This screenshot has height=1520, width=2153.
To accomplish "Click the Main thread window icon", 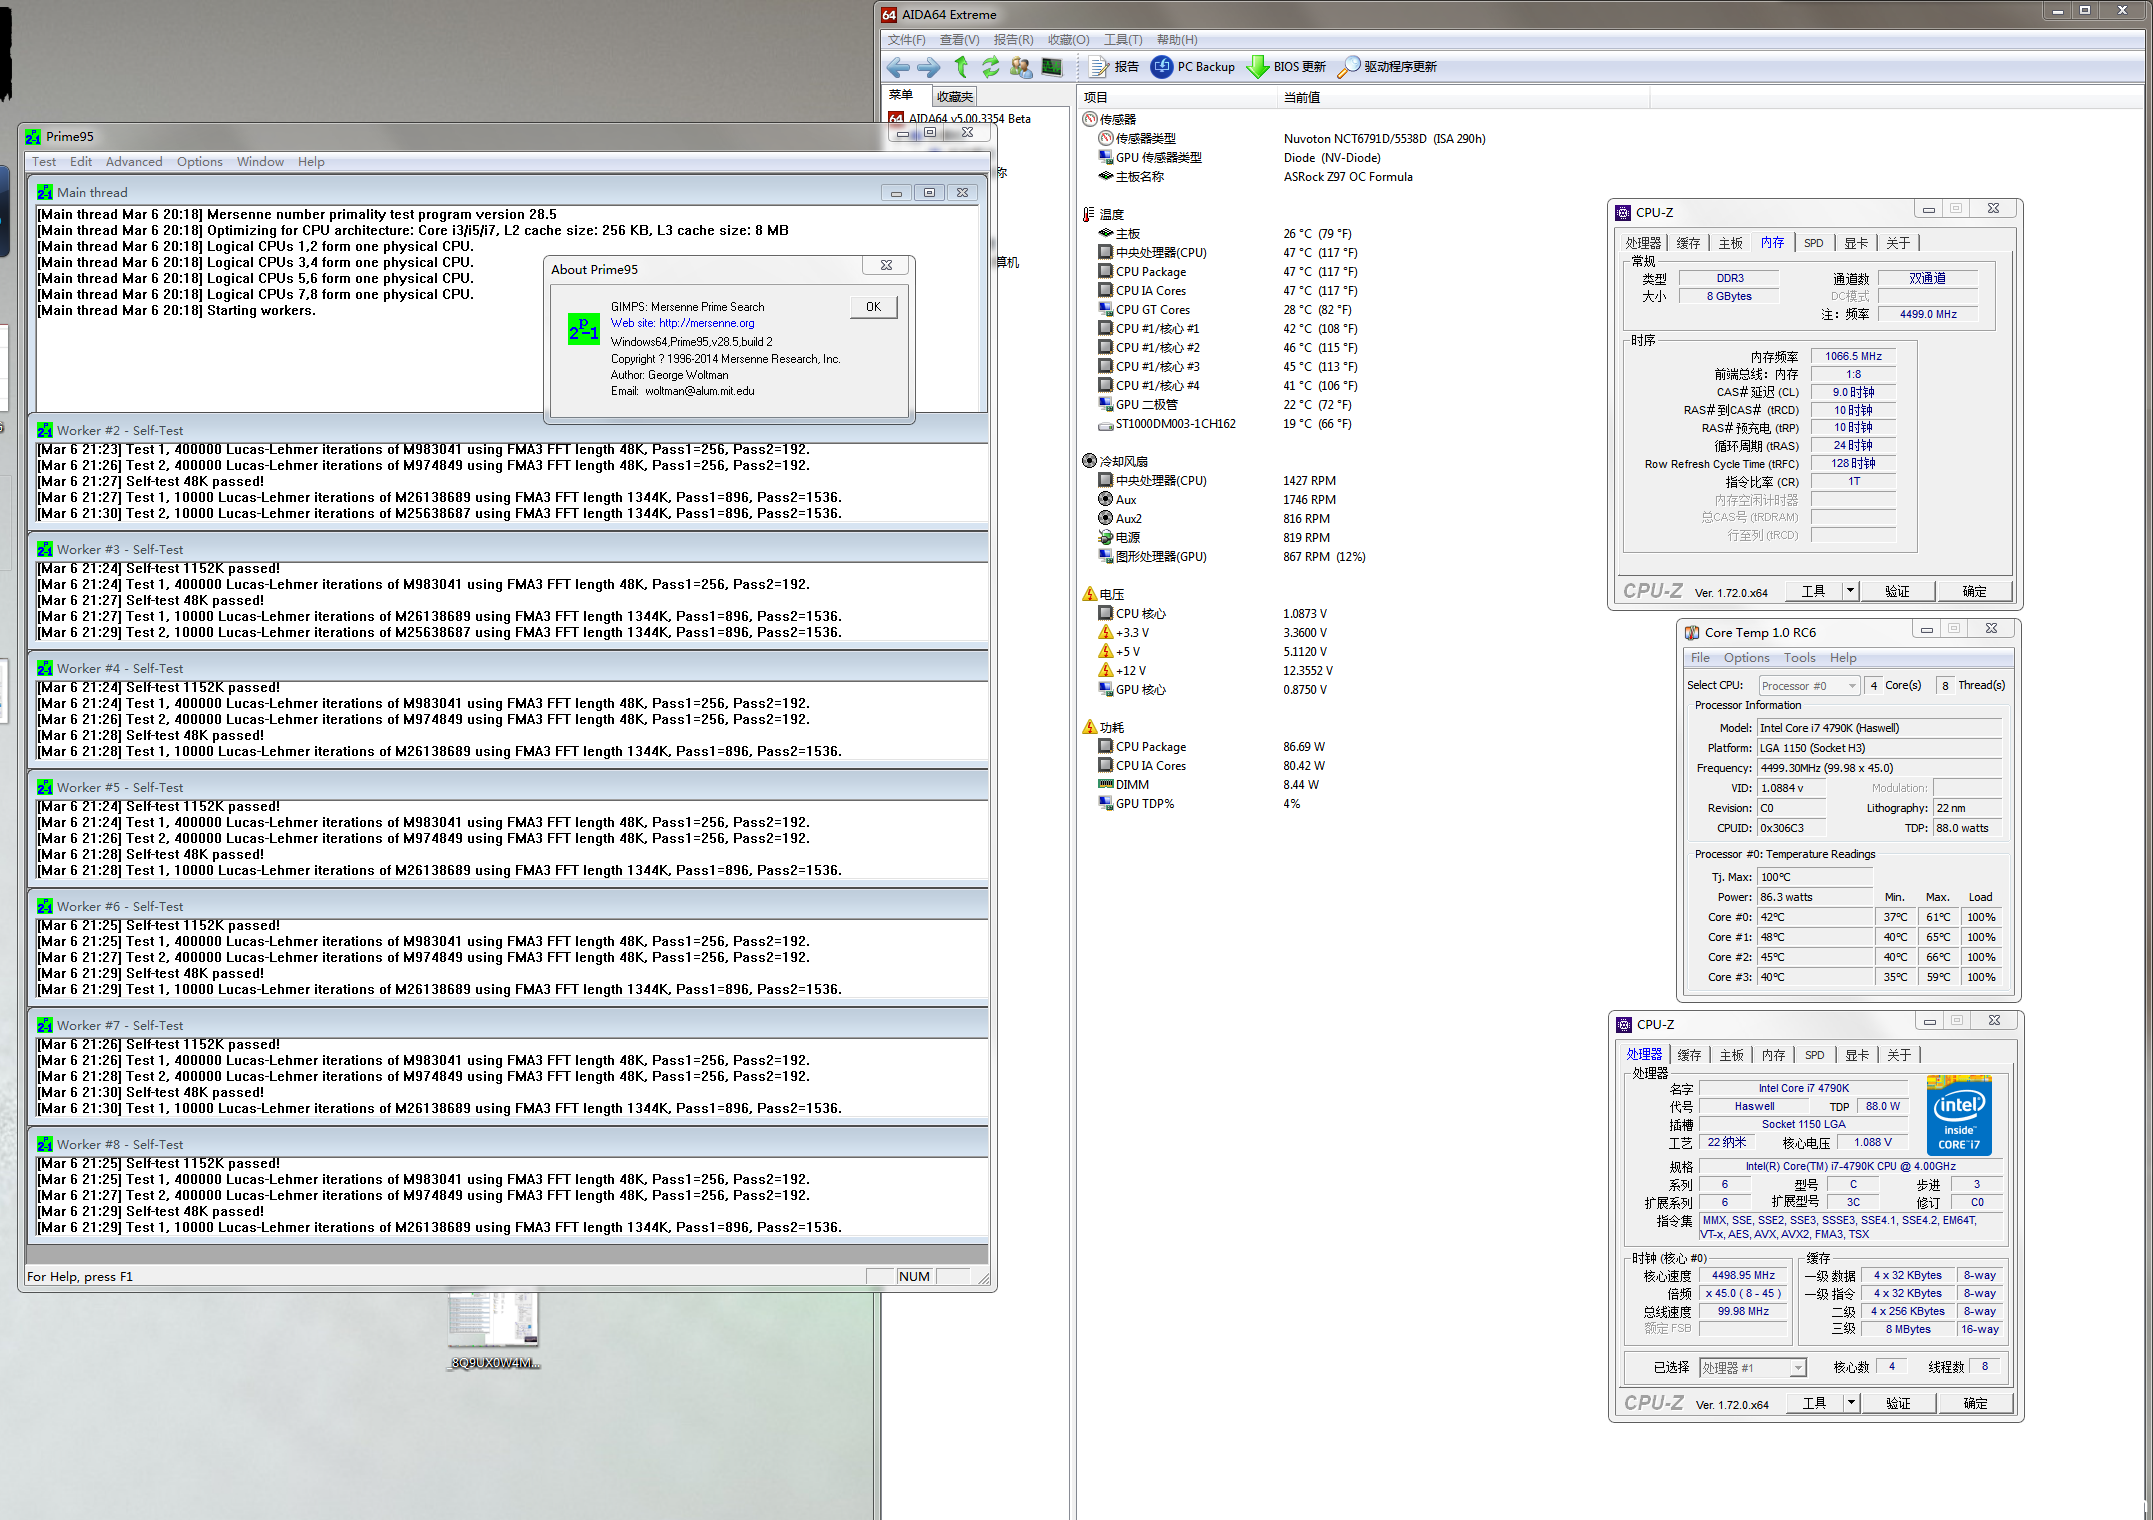I will (x=45, y=192).
